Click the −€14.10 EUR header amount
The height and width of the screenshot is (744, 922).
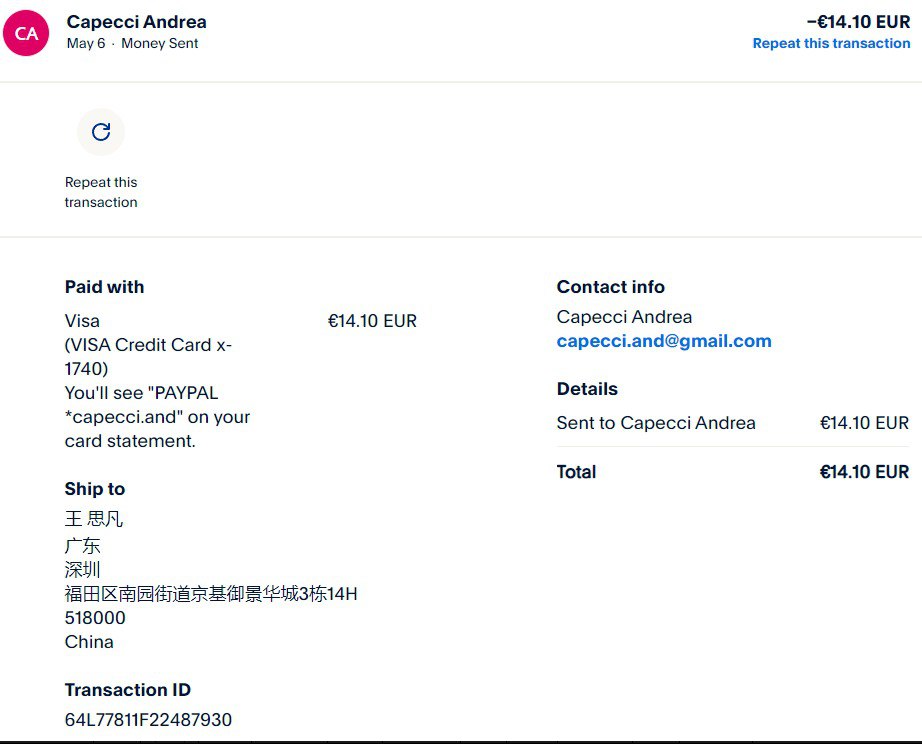click(x=858, y=21)
